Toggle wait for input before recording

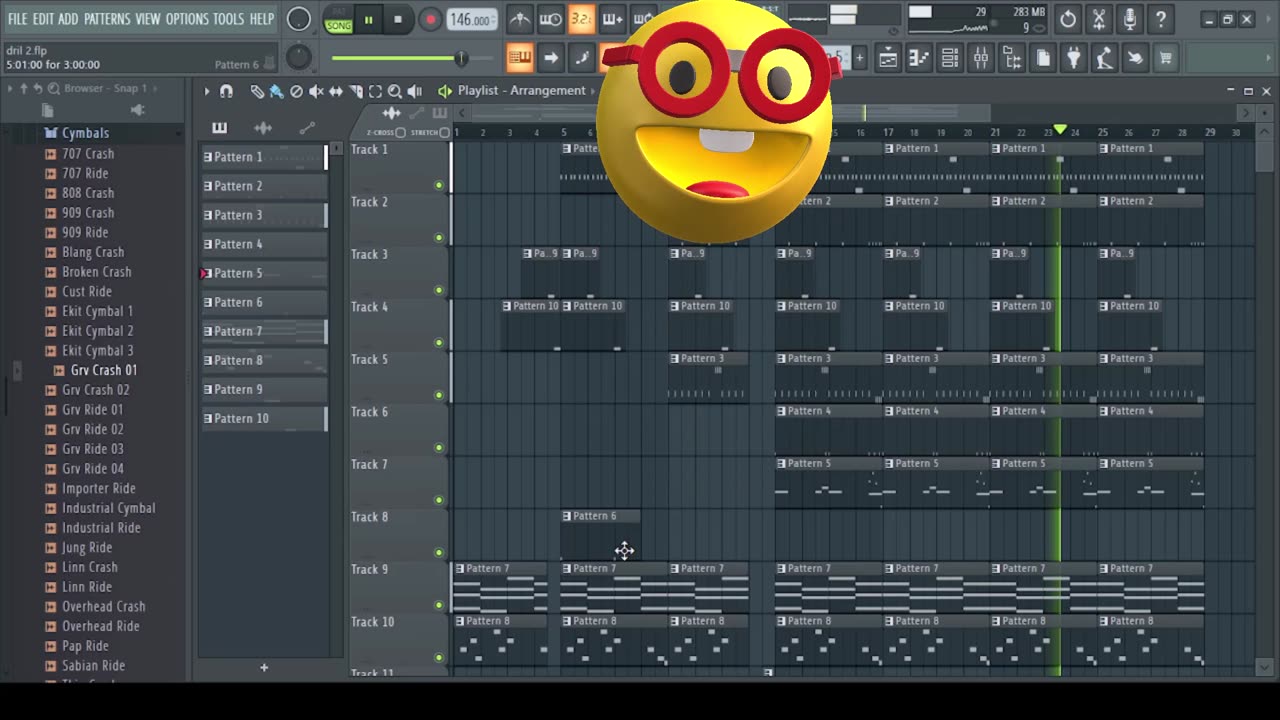(550, 19)
